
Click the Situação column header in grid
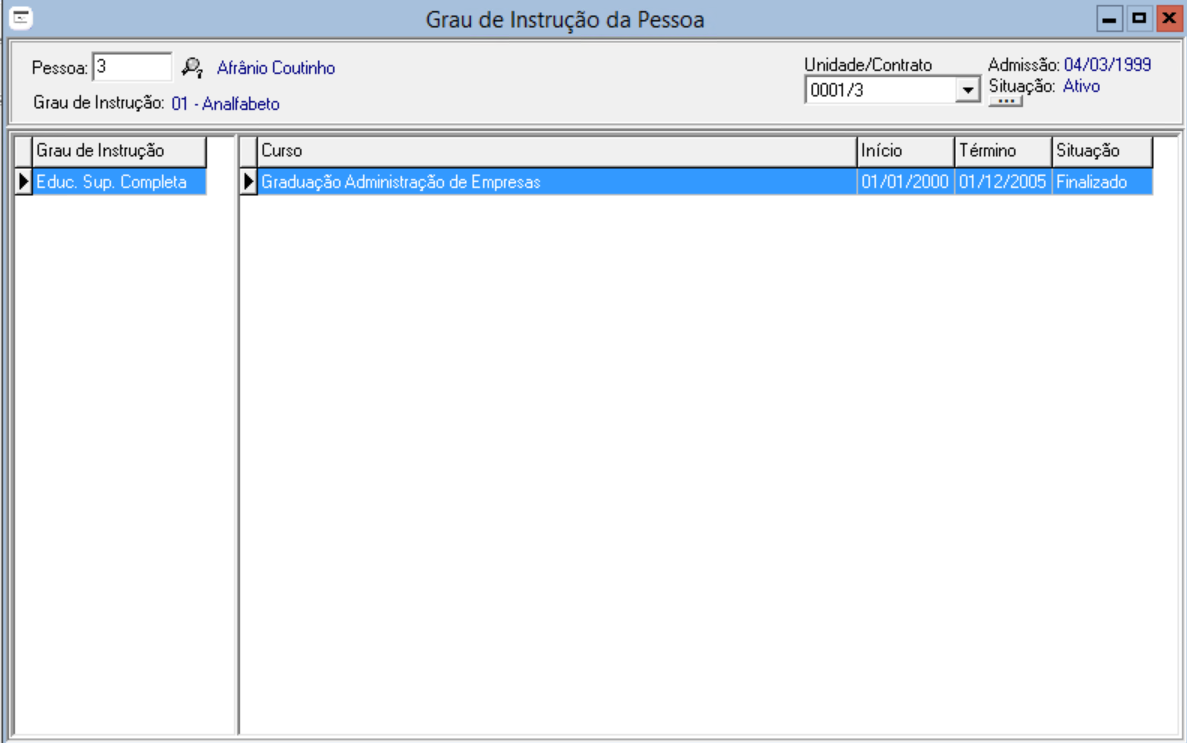[1101, 151]
